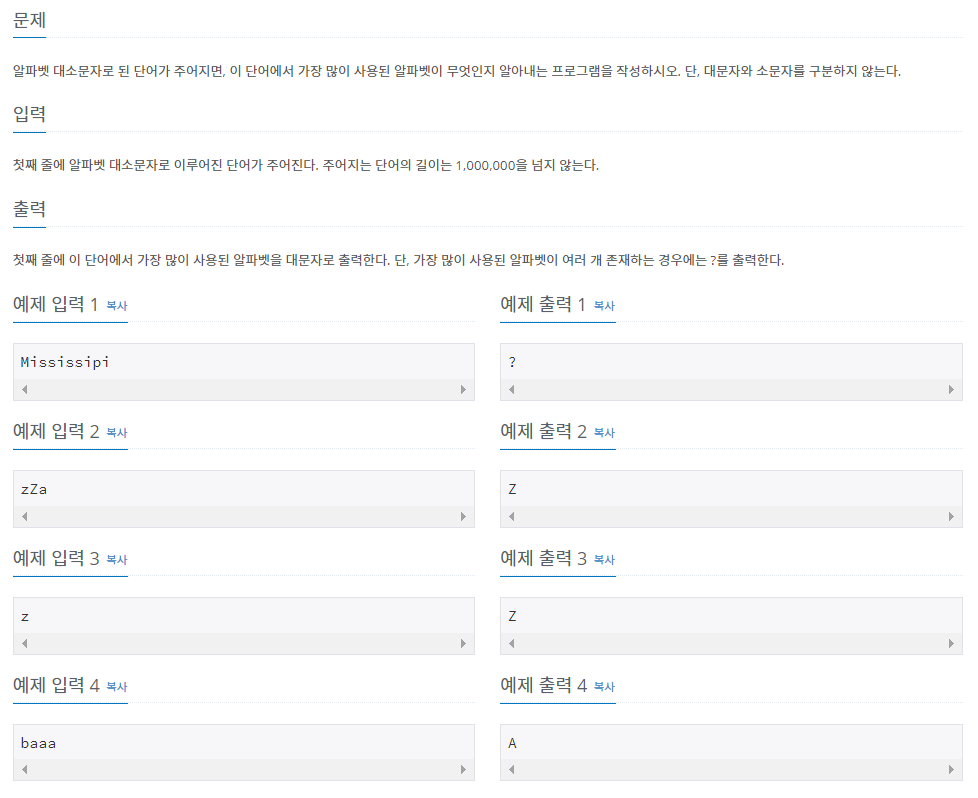Click left scroll arrow under Mississipi box

(25, 389)
